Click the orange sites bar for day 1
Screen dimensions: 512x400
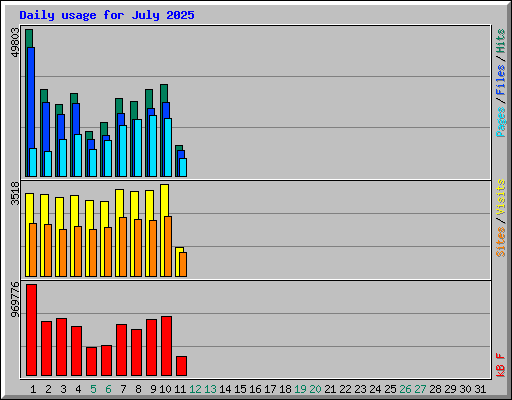coord(33,250)
